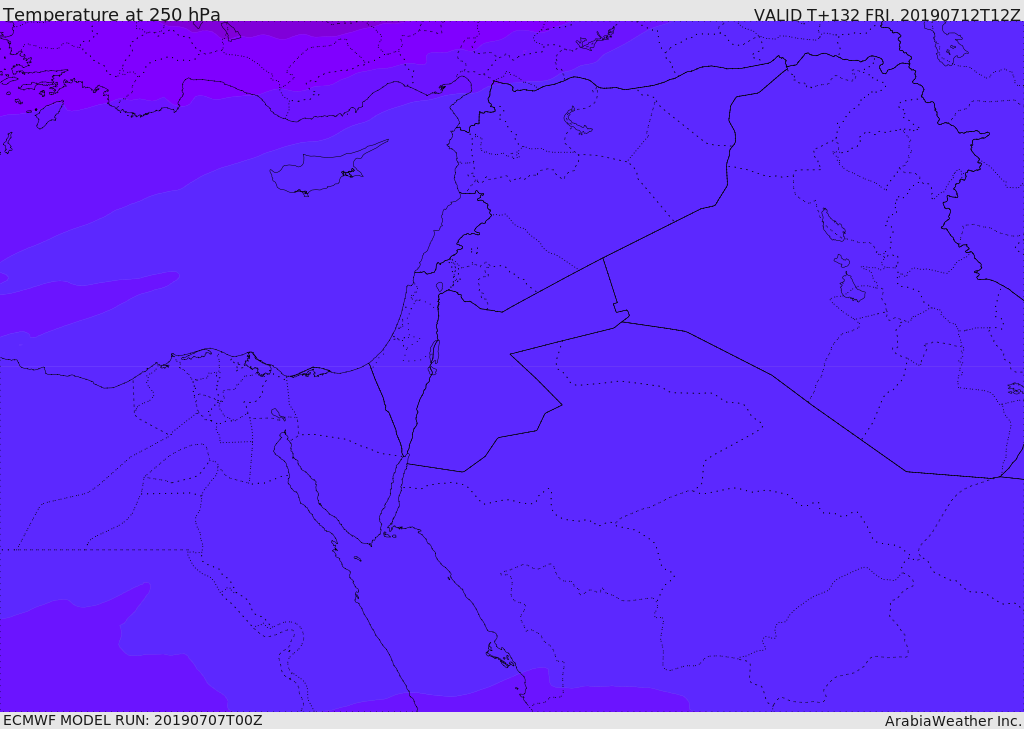
Task: Click 'ECMWF MODEL RUN: 20190707T00Z' text
Action: [x=133, y=721]
